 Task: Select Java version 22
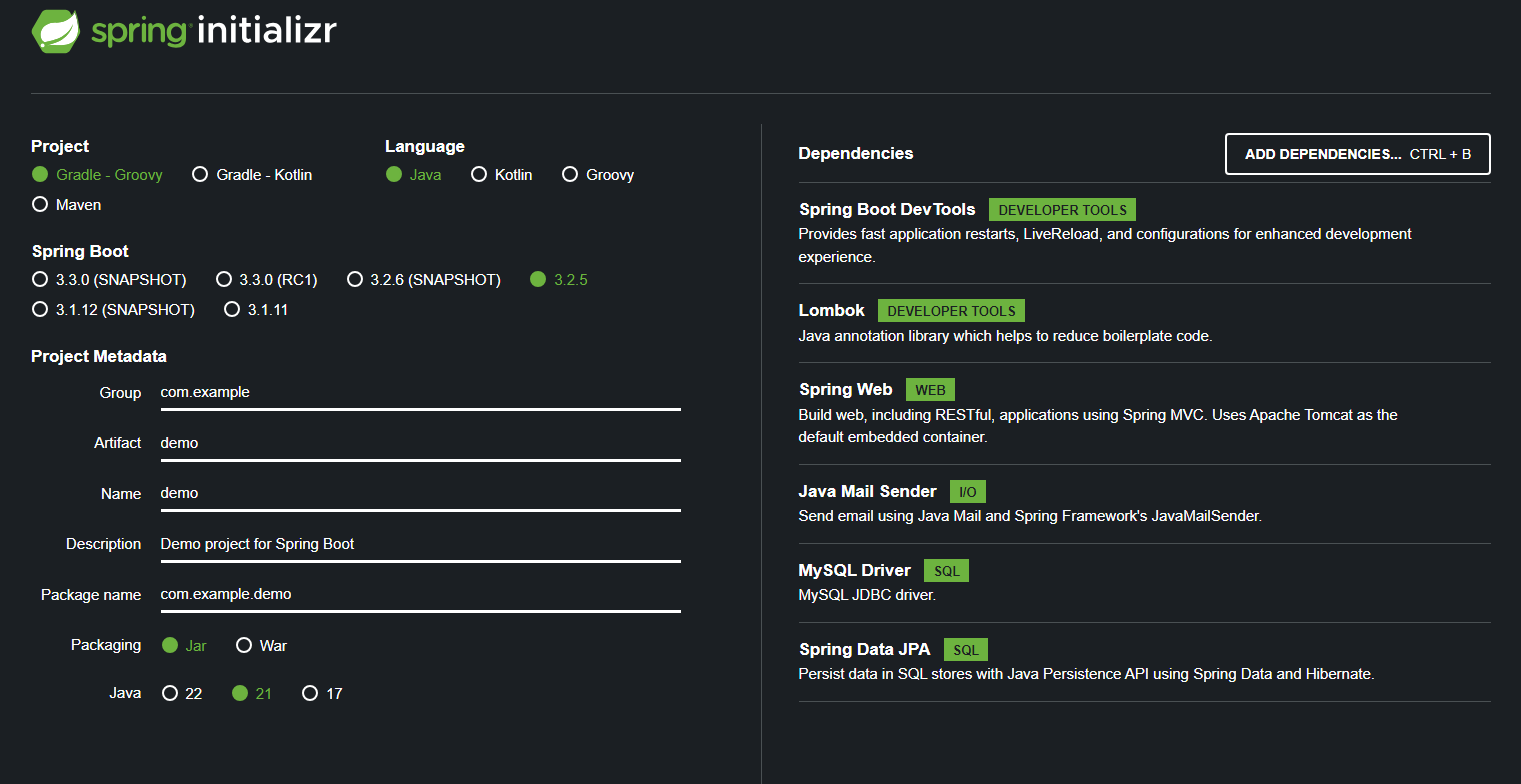tap(182, 693)
